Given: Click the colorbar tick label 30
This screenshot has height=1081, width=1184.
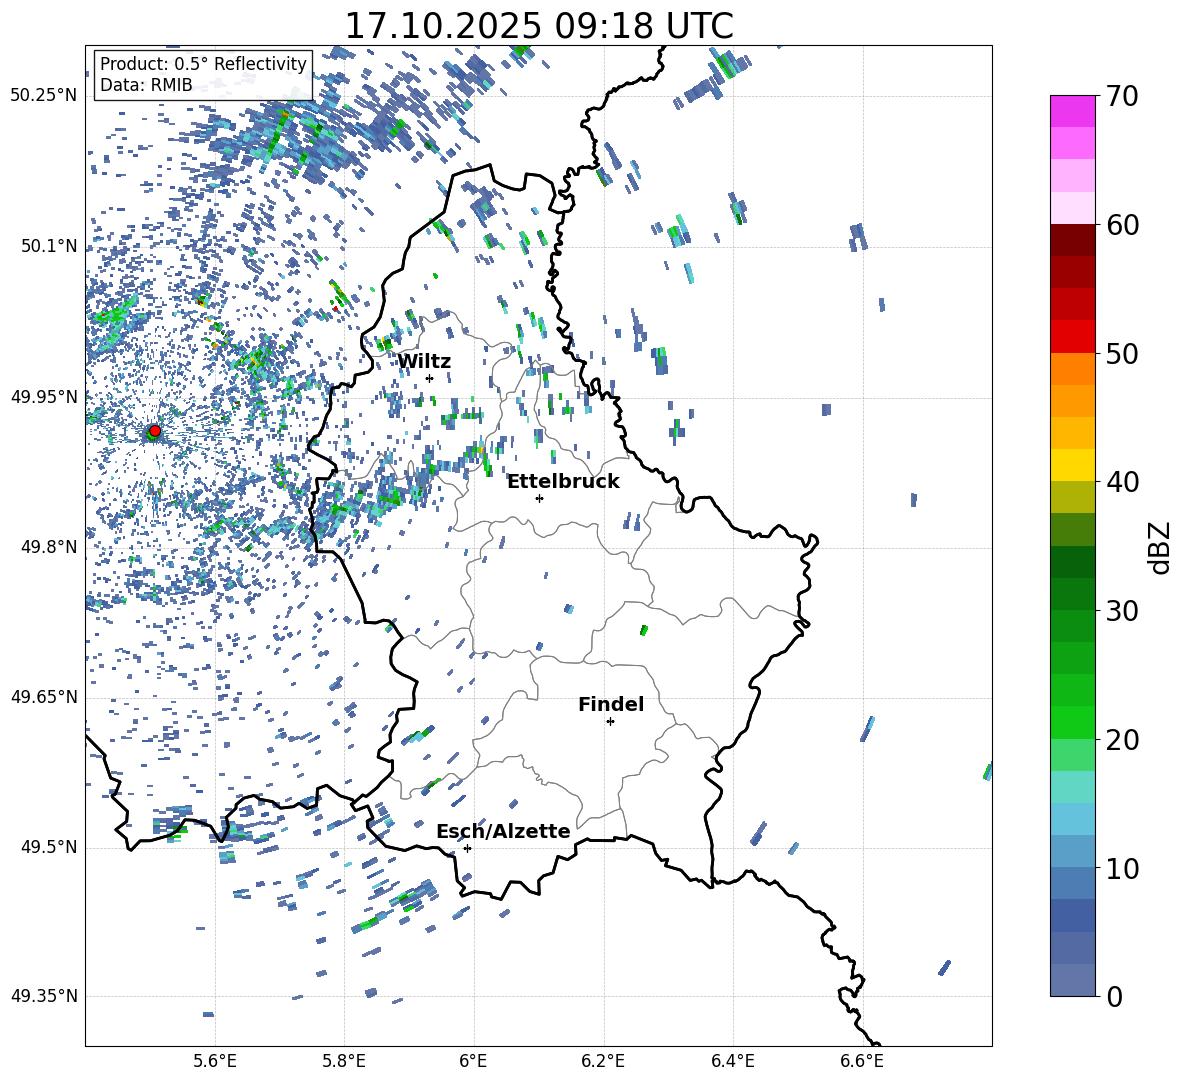Looking at the screenshot, I should tap(1122, 611).
